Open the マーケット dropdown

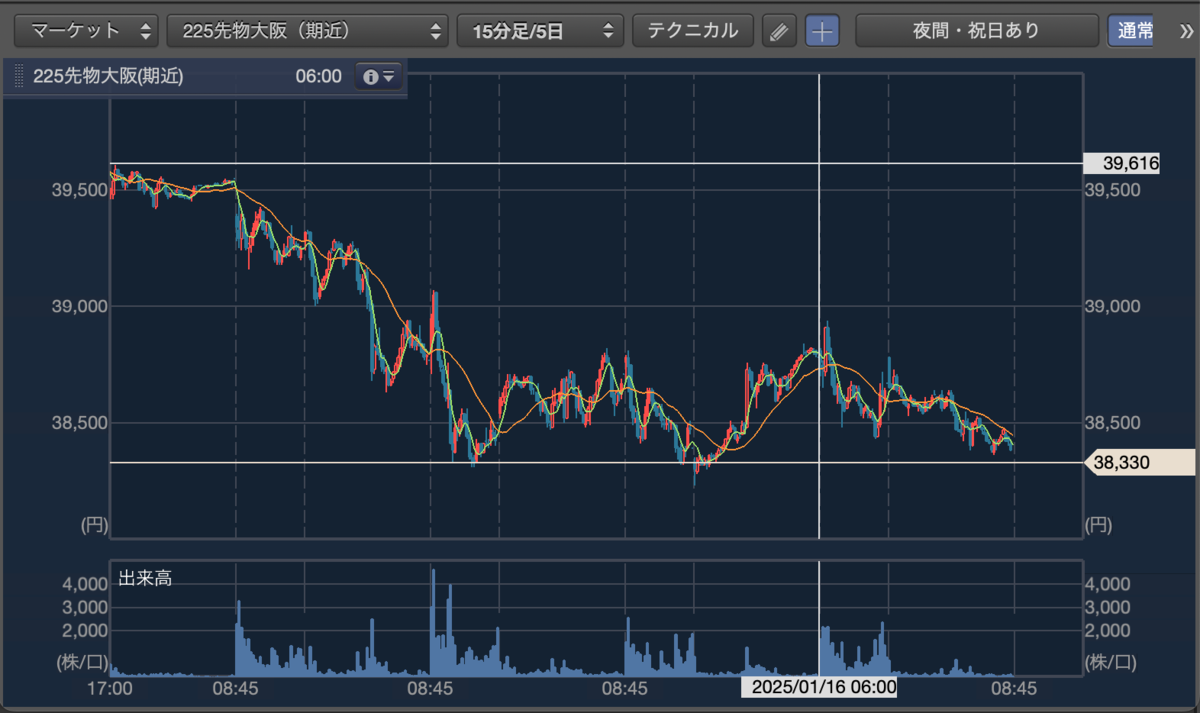pos(87,30)
